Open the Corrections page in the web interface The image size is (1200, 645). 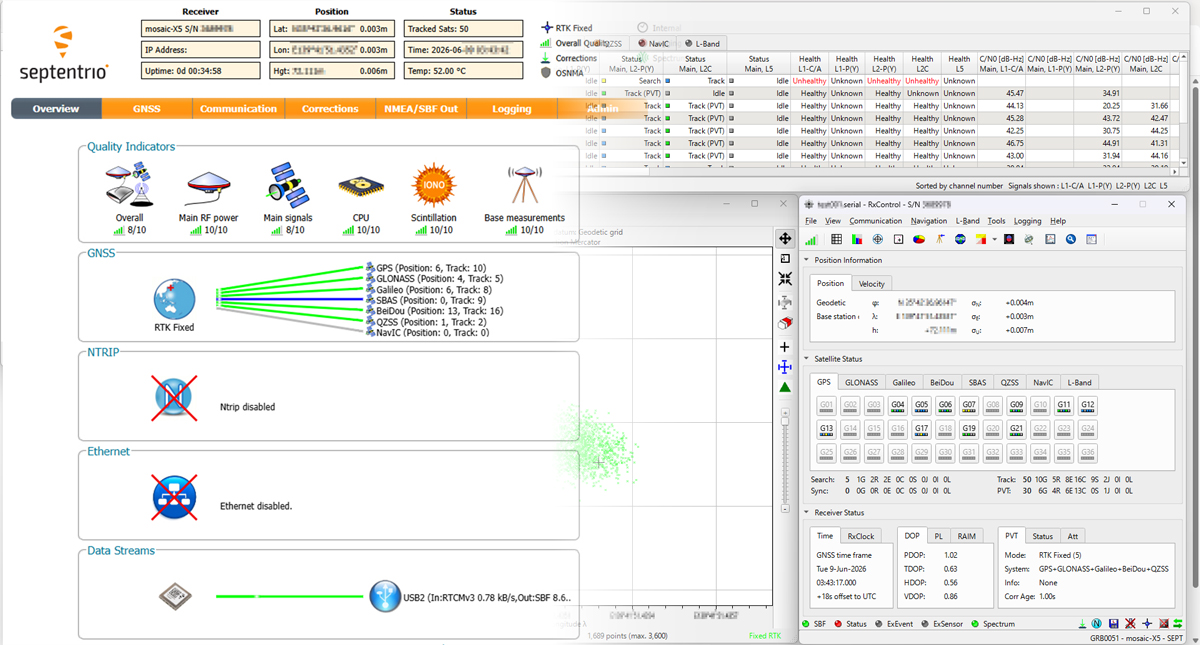point(330,109)
